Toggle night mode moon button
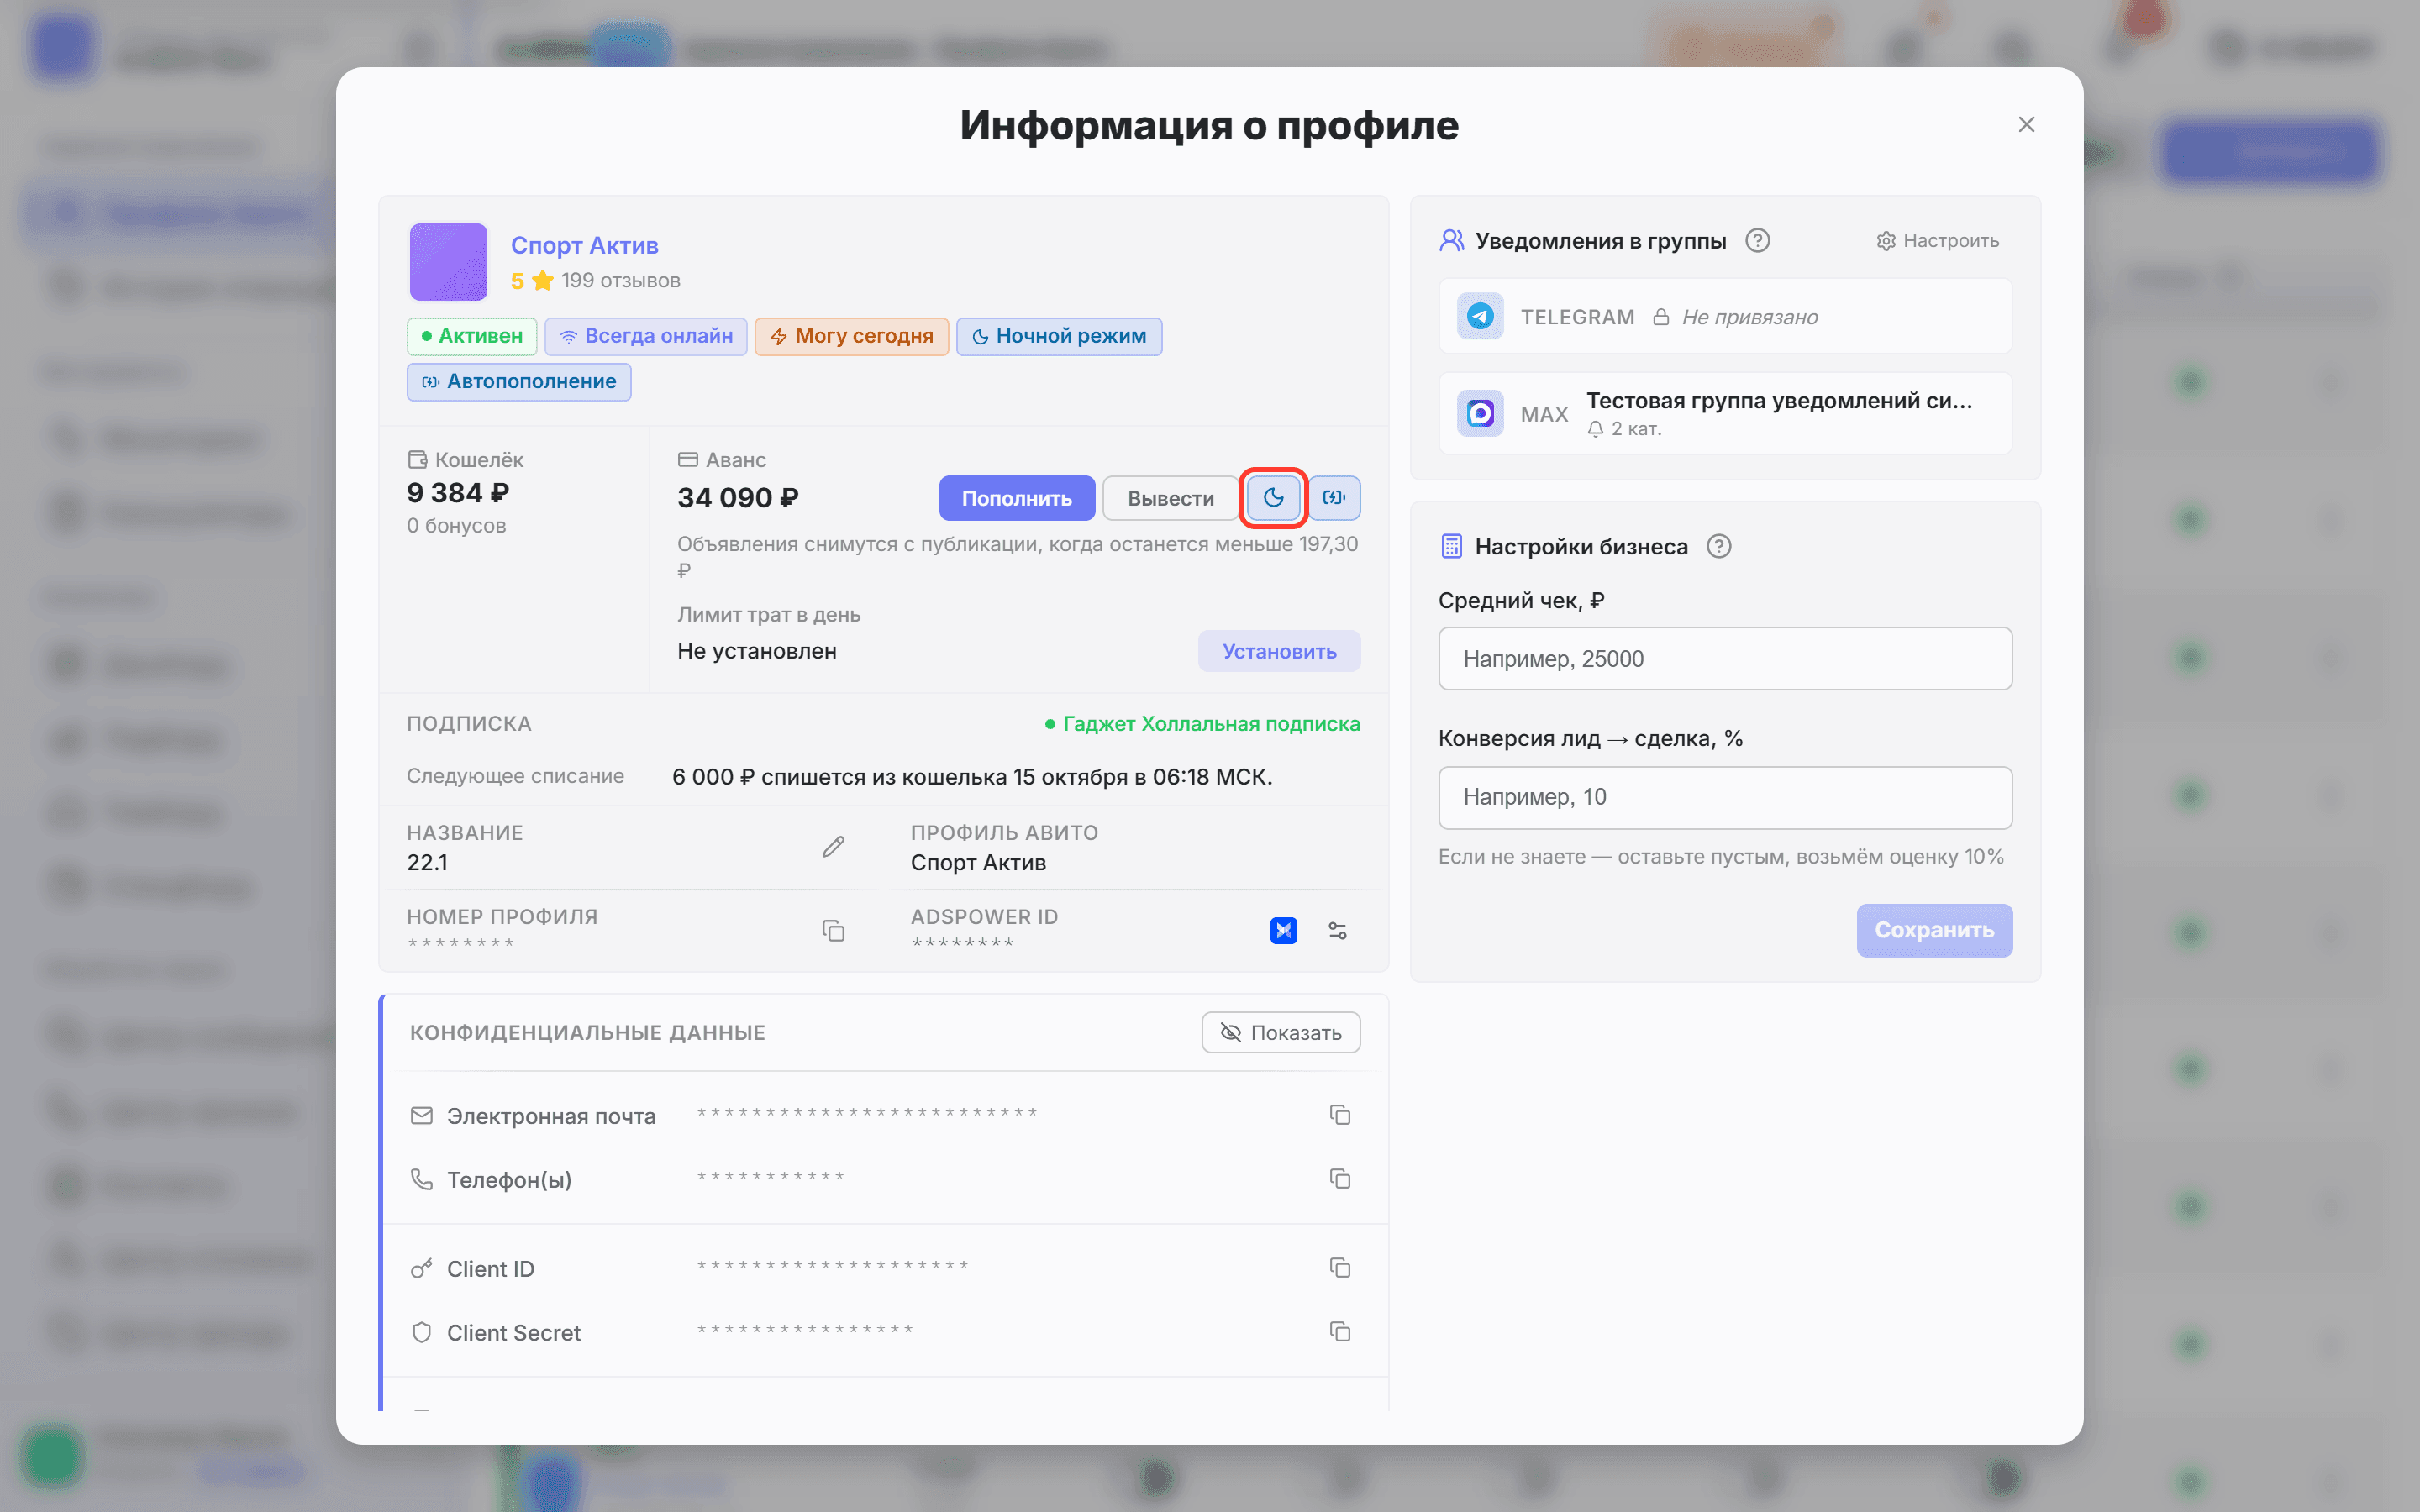Viewport: 2420px width, 1512px height. 1273,497
